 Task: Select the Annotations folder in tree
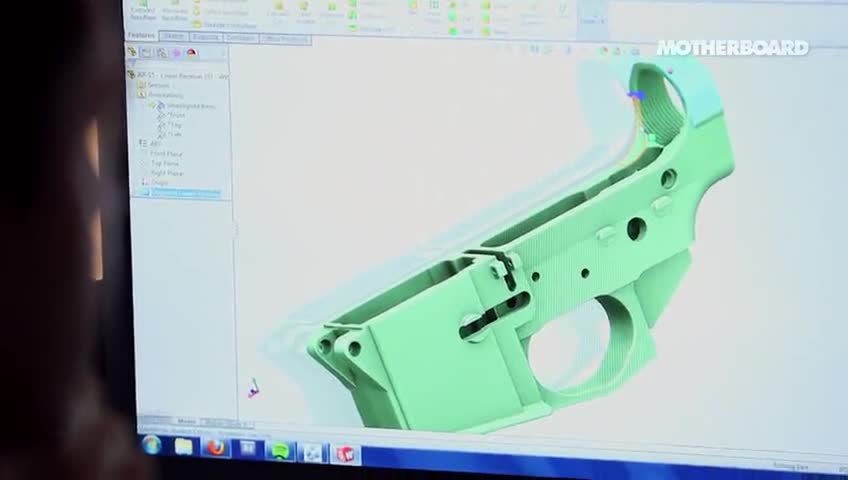point(160,95)
